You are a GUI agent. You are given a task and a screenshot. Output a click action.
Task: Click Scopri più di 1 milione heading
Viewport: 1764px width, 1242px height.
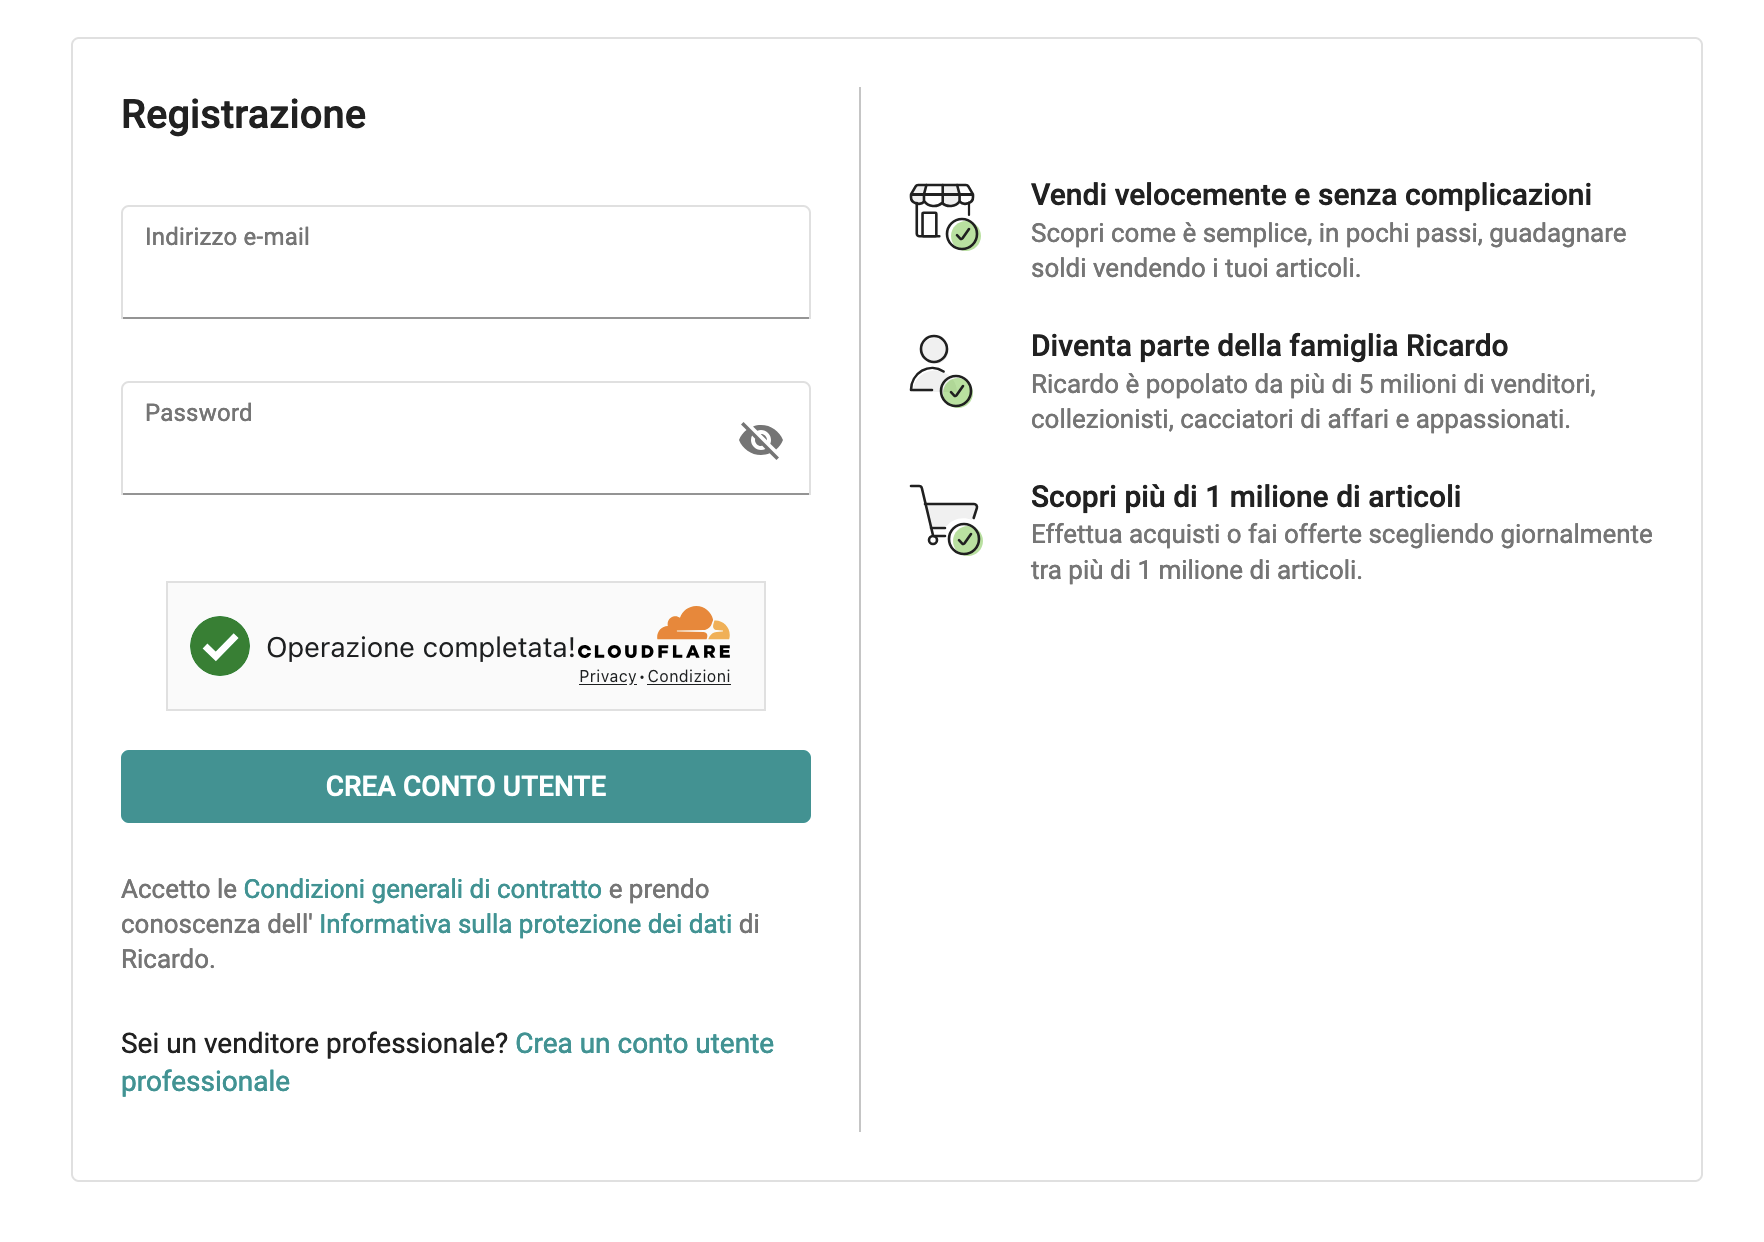point(1246,496)
